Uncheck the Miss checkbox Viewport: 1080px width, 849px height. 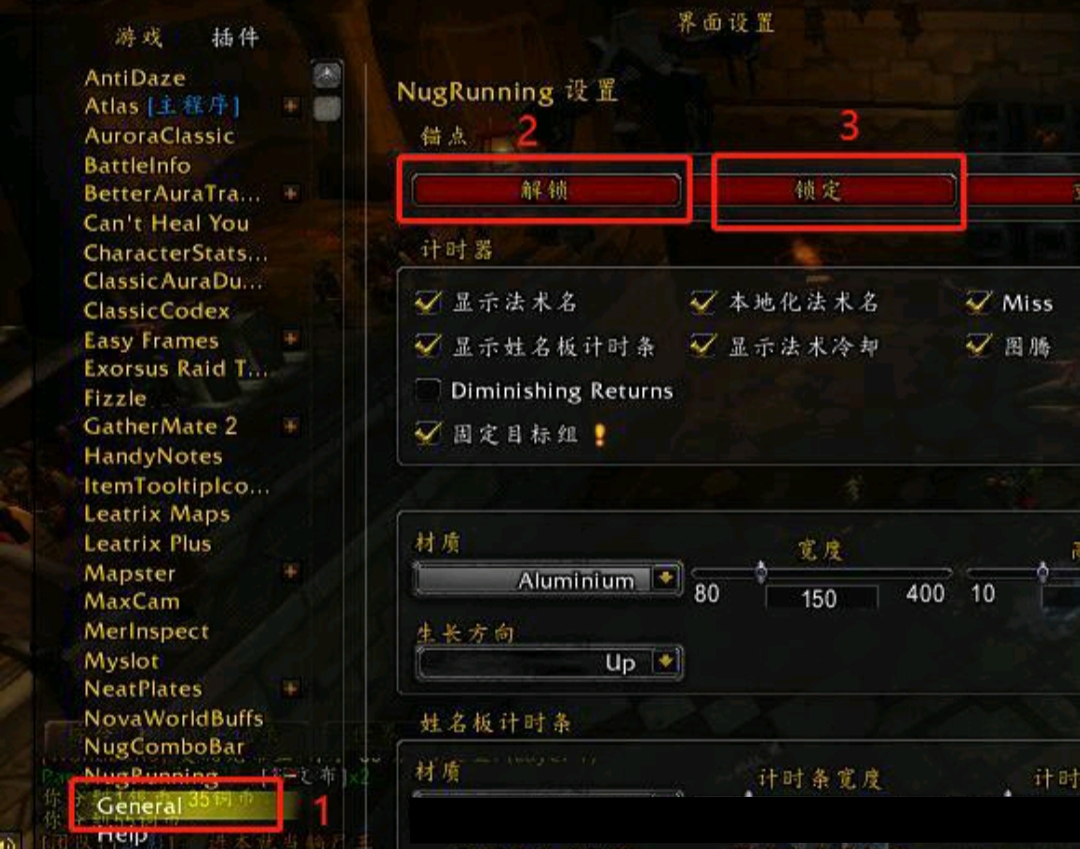[x=979, y=302]
